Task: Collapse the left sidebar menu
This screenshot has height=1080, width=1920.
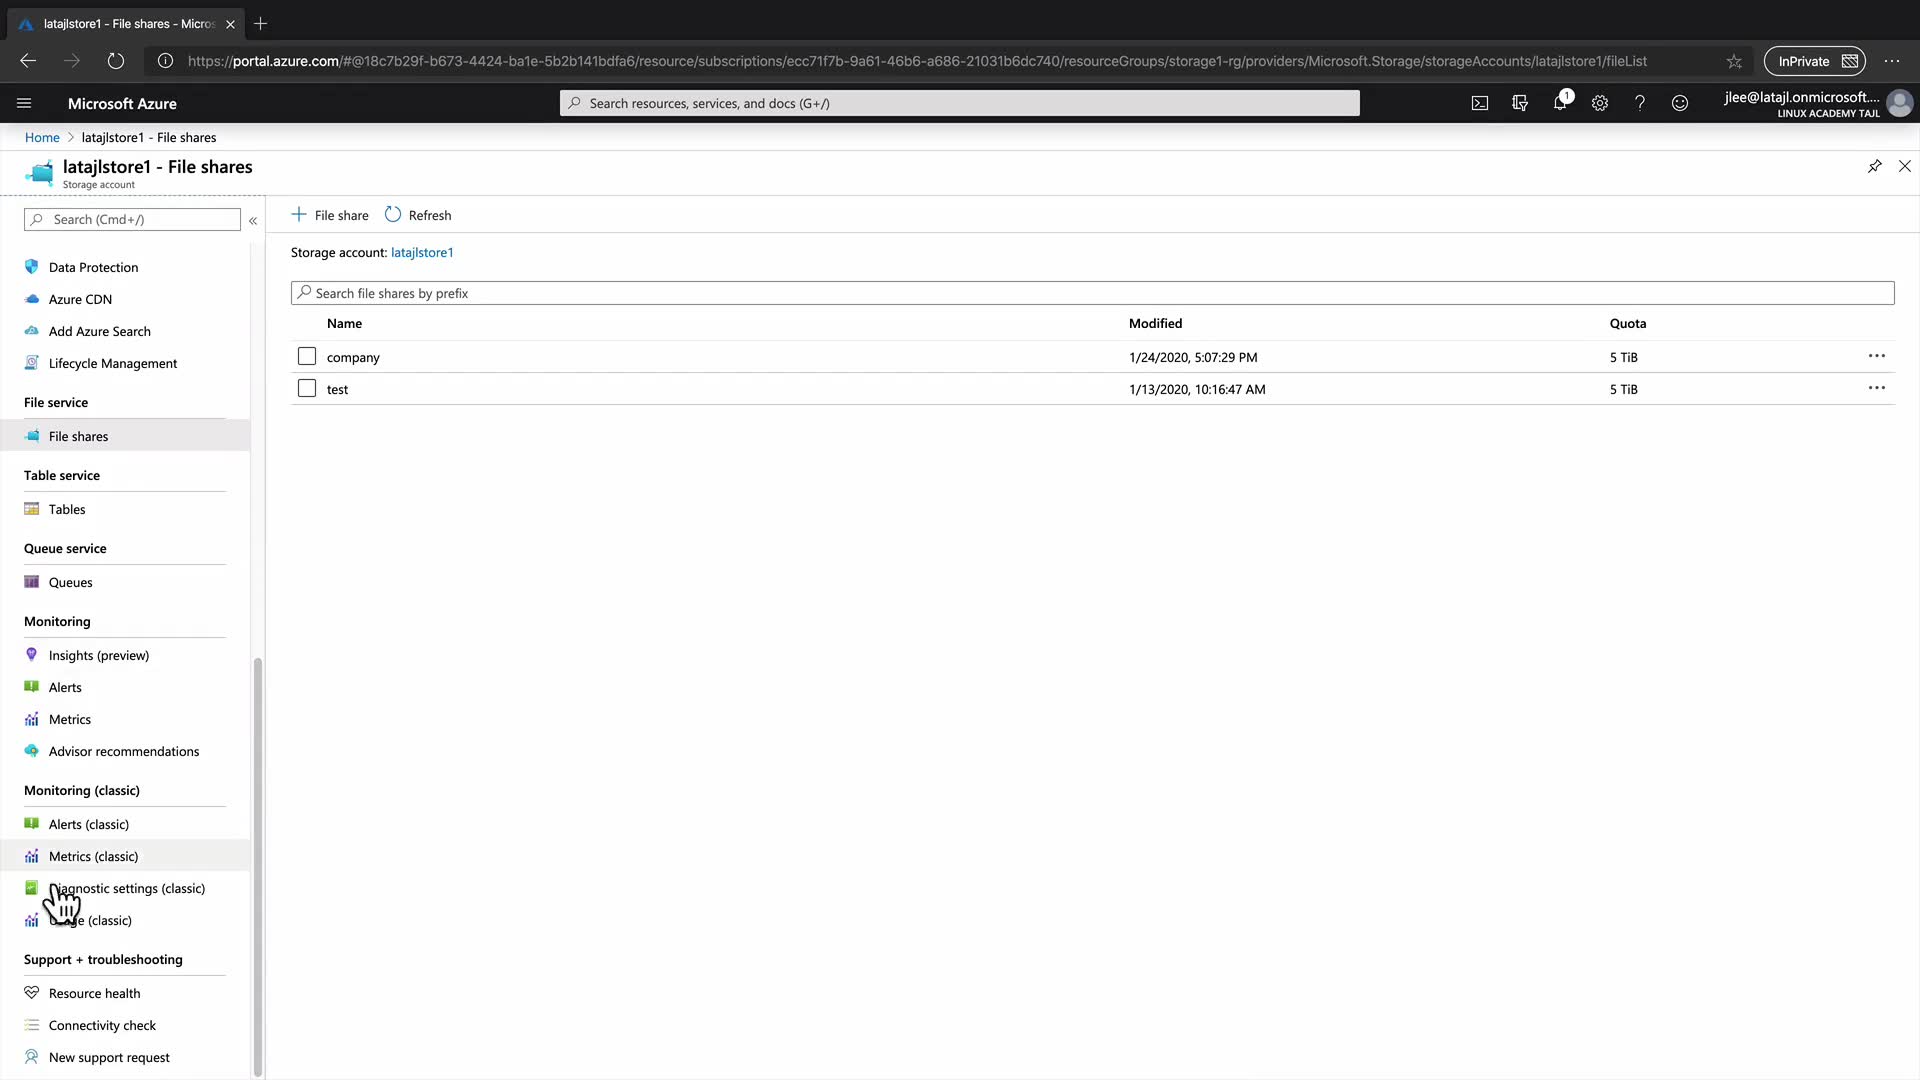Action: click(x=253, y=220)
